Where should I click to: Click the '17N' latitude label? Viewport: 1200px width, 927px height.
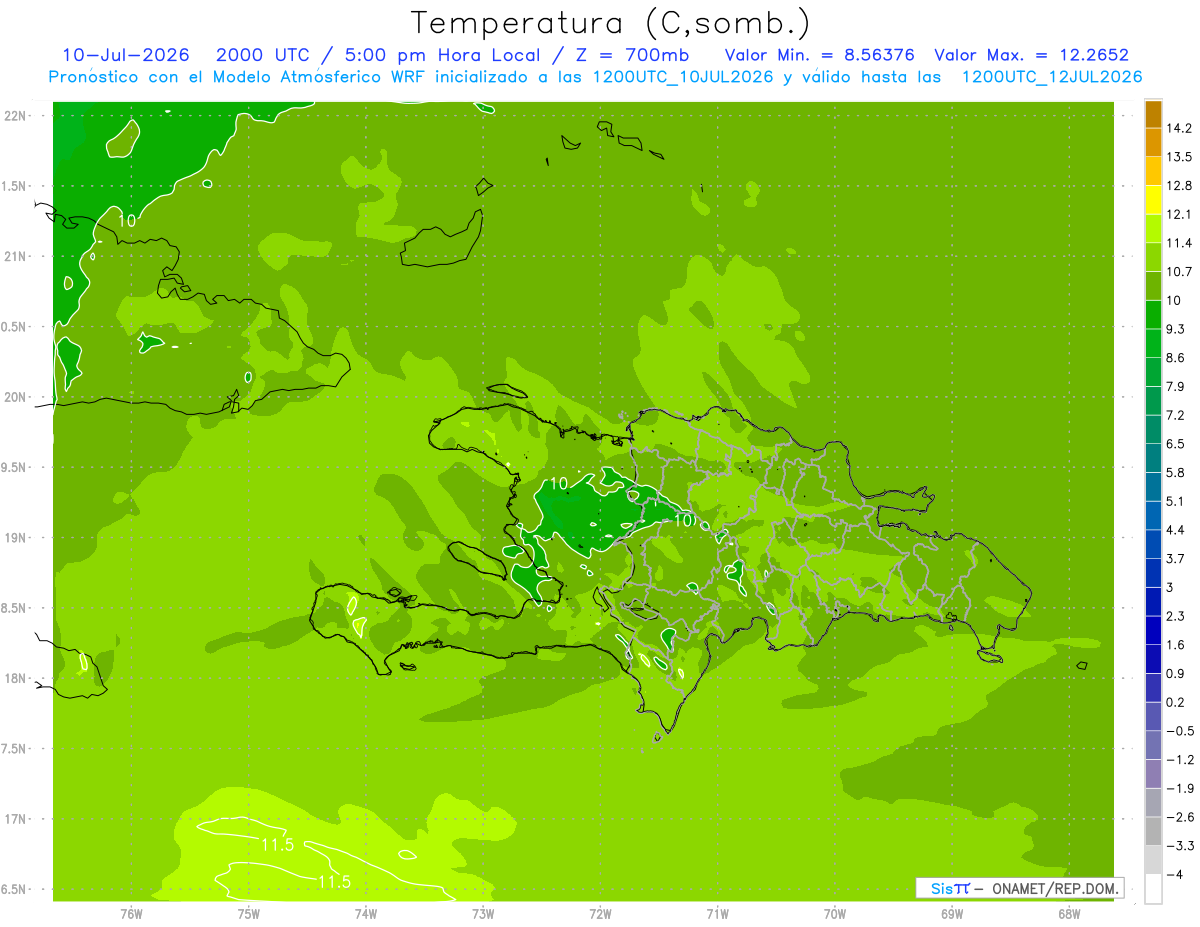tap(15, 819)
